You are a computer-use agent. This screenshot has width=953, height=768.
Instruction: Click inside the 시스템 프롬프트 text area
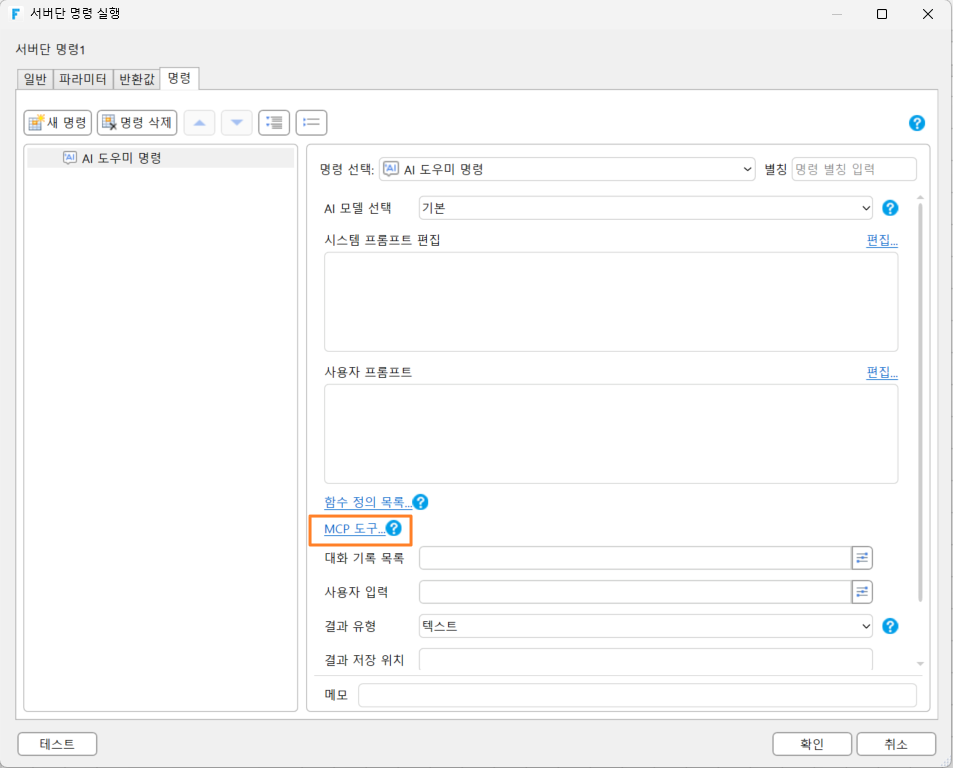click(611, 302)
